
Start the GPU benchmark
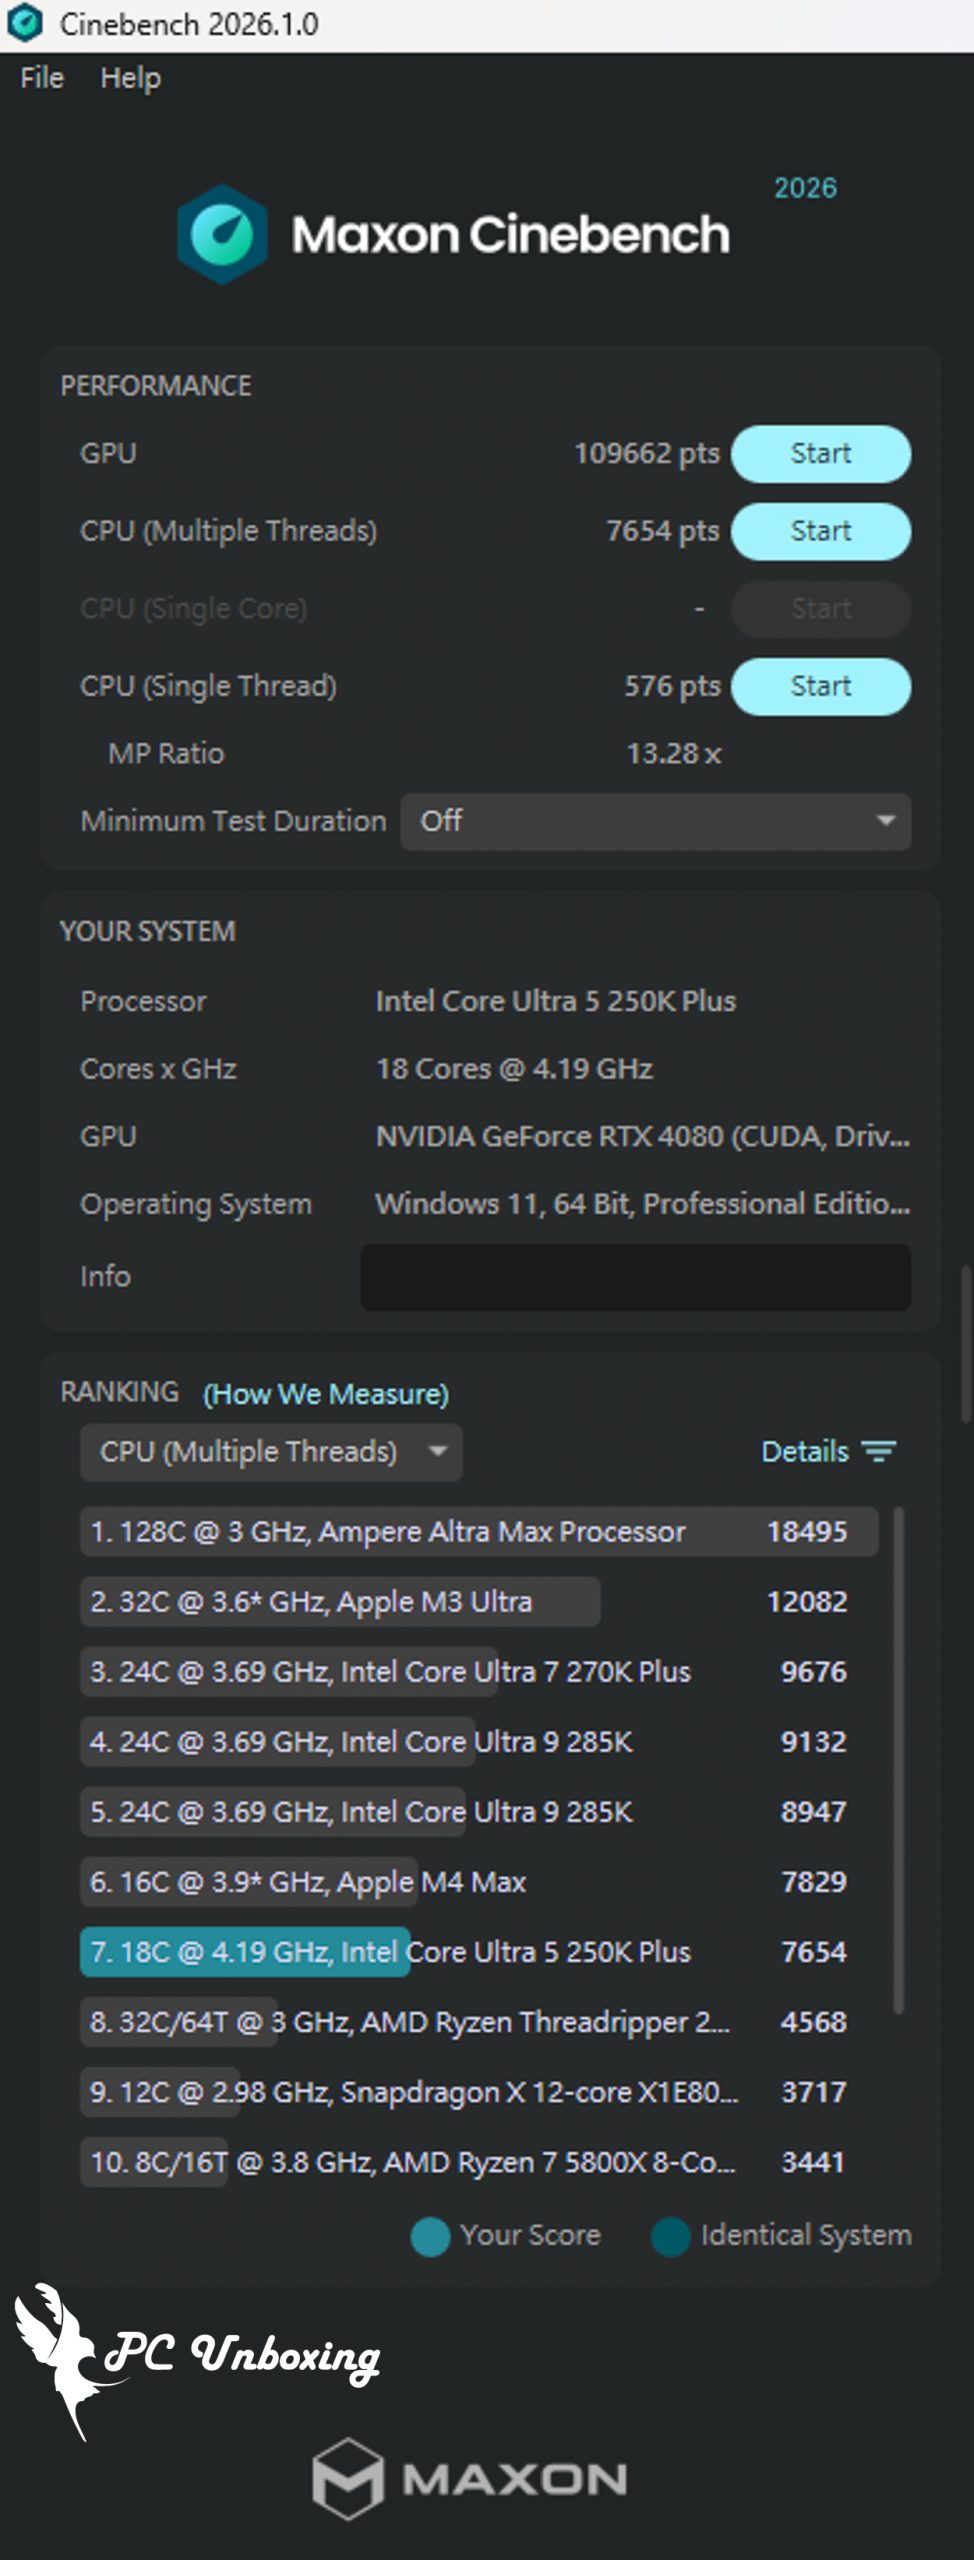click(x=820, y=454)
